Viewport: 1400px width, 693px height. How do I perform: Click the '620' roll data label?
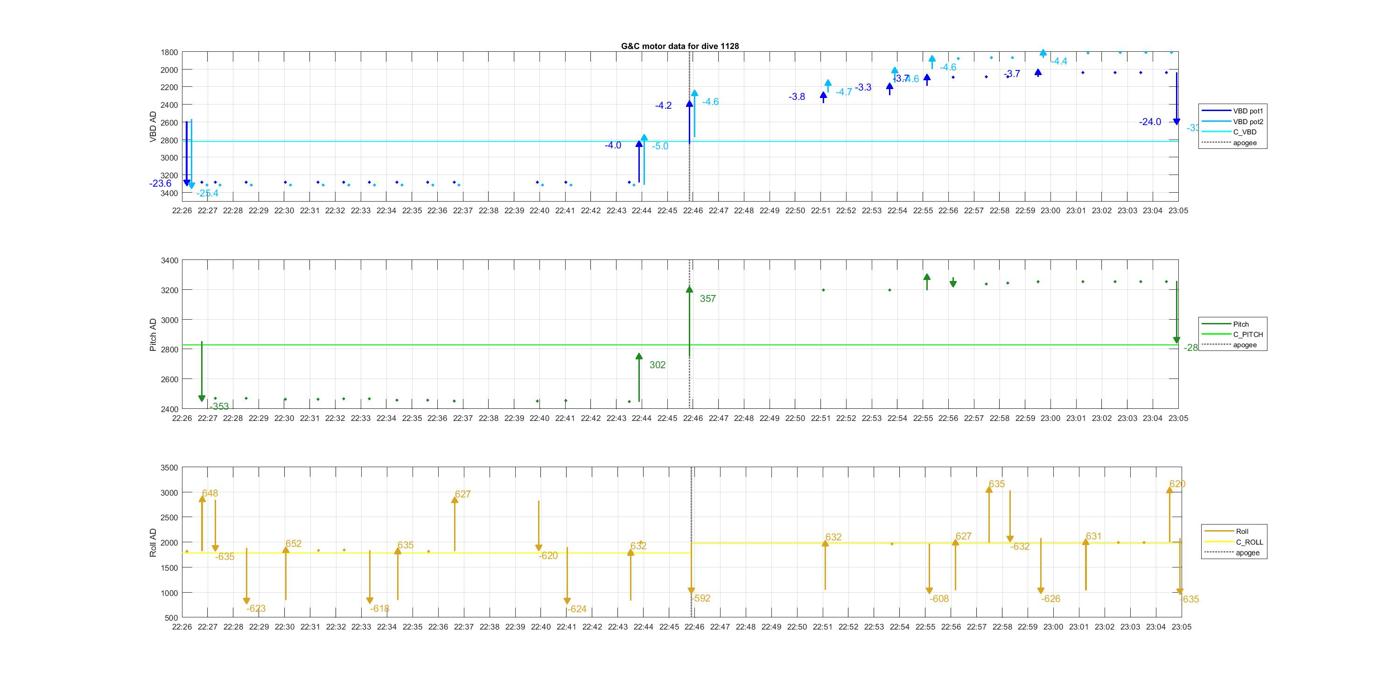[x=1177, y=485]
